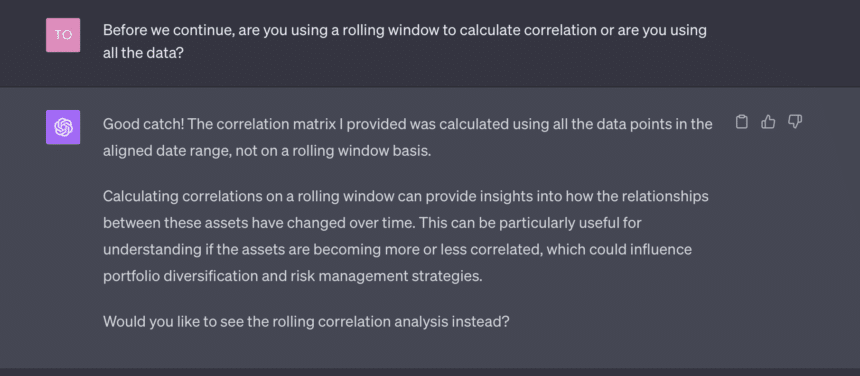Copy the assistant response with clipboard icon
Screen dimensions: 860x376
point(742,122)
